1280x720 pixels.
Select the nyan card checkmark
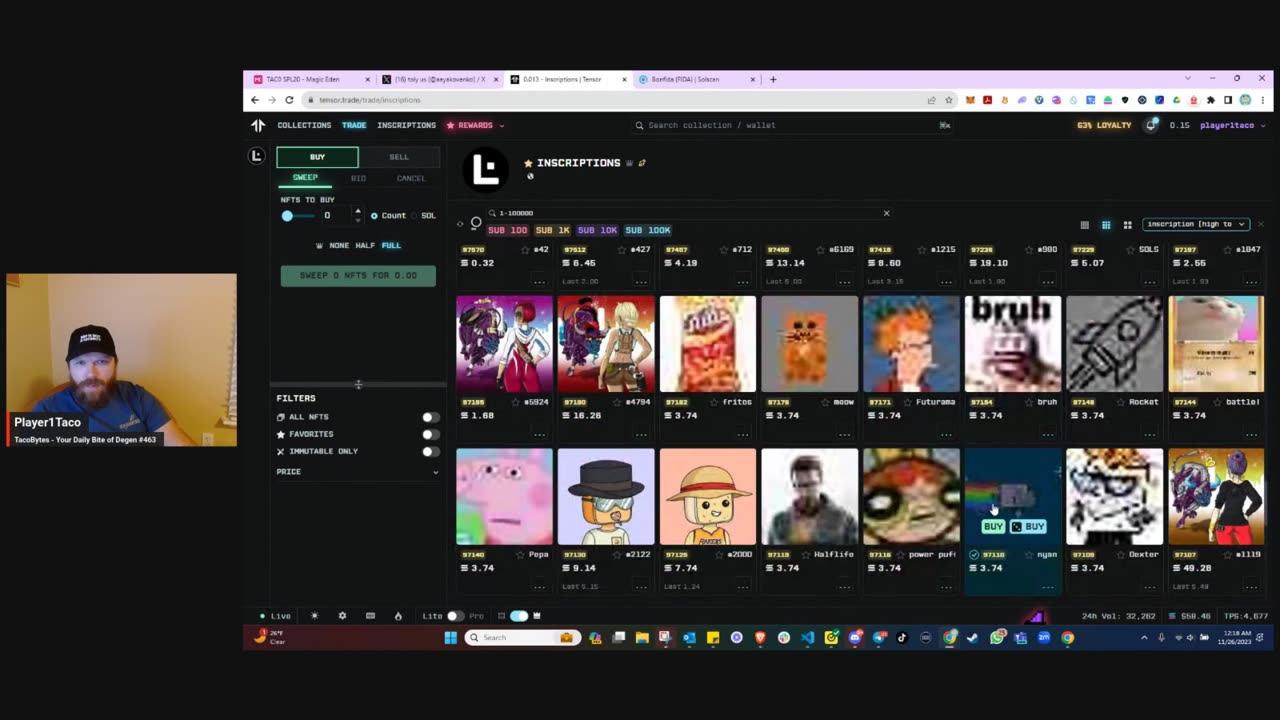[974, 554]
